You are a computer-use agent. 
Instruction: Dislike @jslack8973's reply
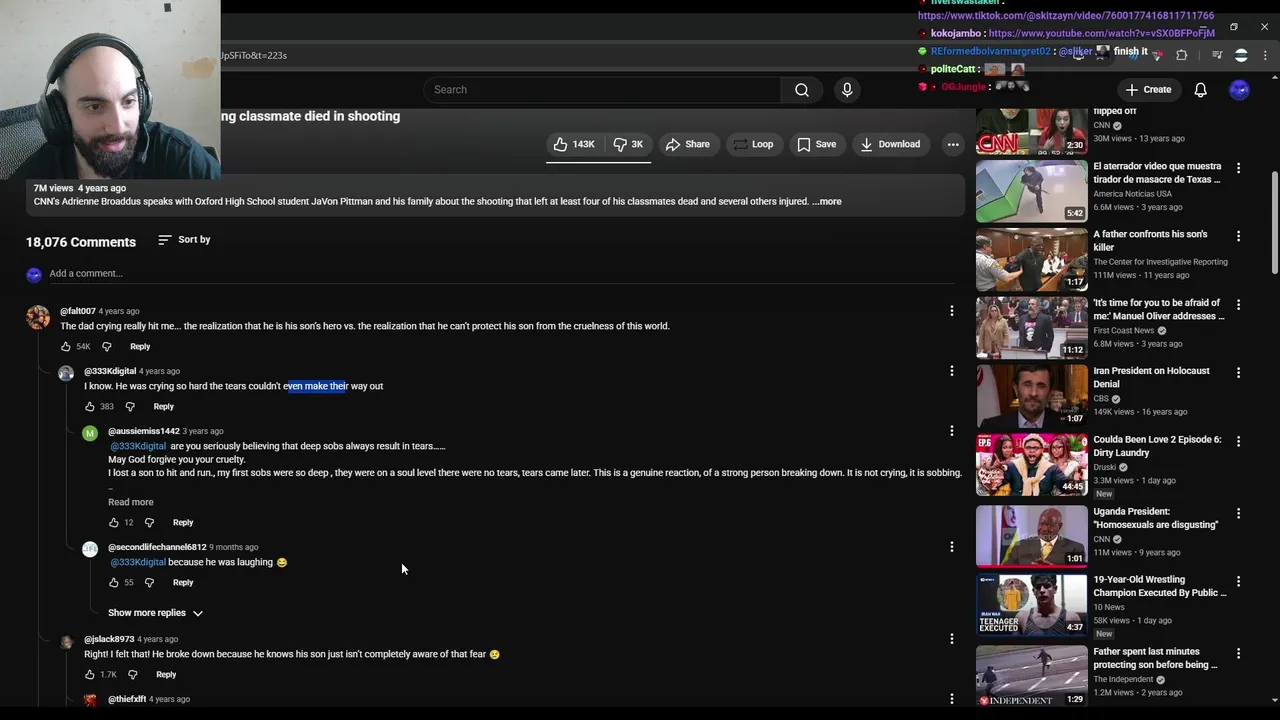coord(132,675)
